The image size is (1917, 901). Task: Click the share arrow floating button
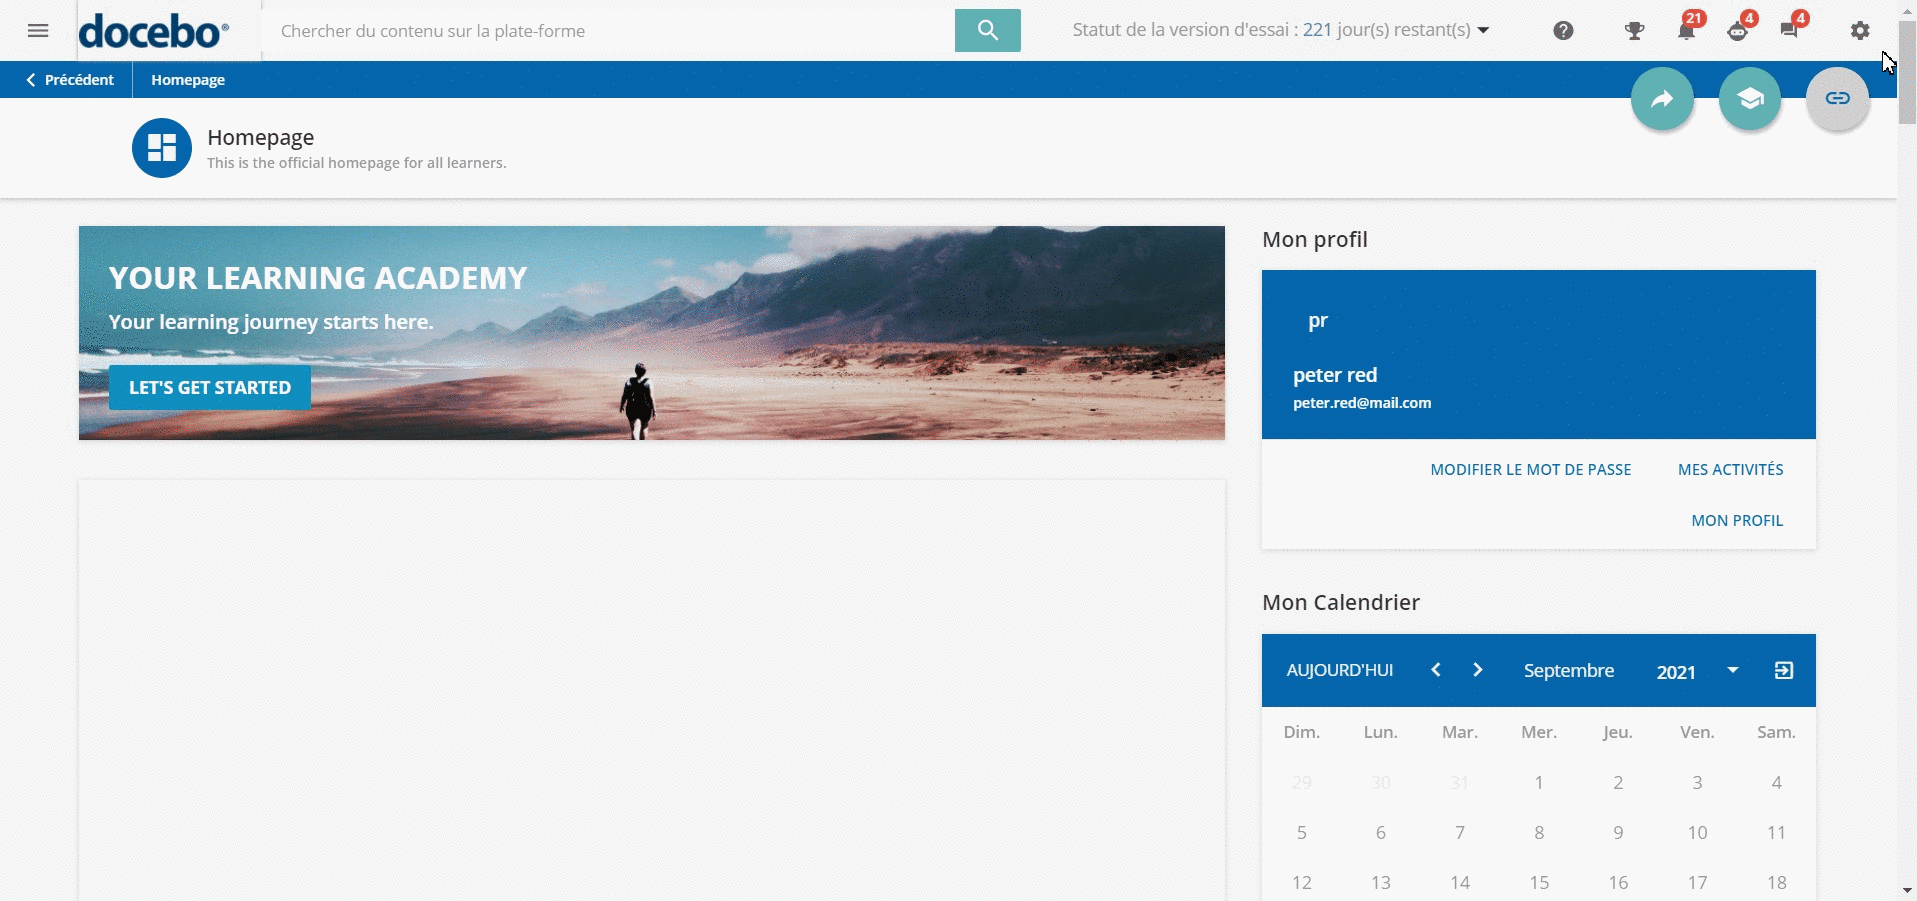tap(1662, 99)
